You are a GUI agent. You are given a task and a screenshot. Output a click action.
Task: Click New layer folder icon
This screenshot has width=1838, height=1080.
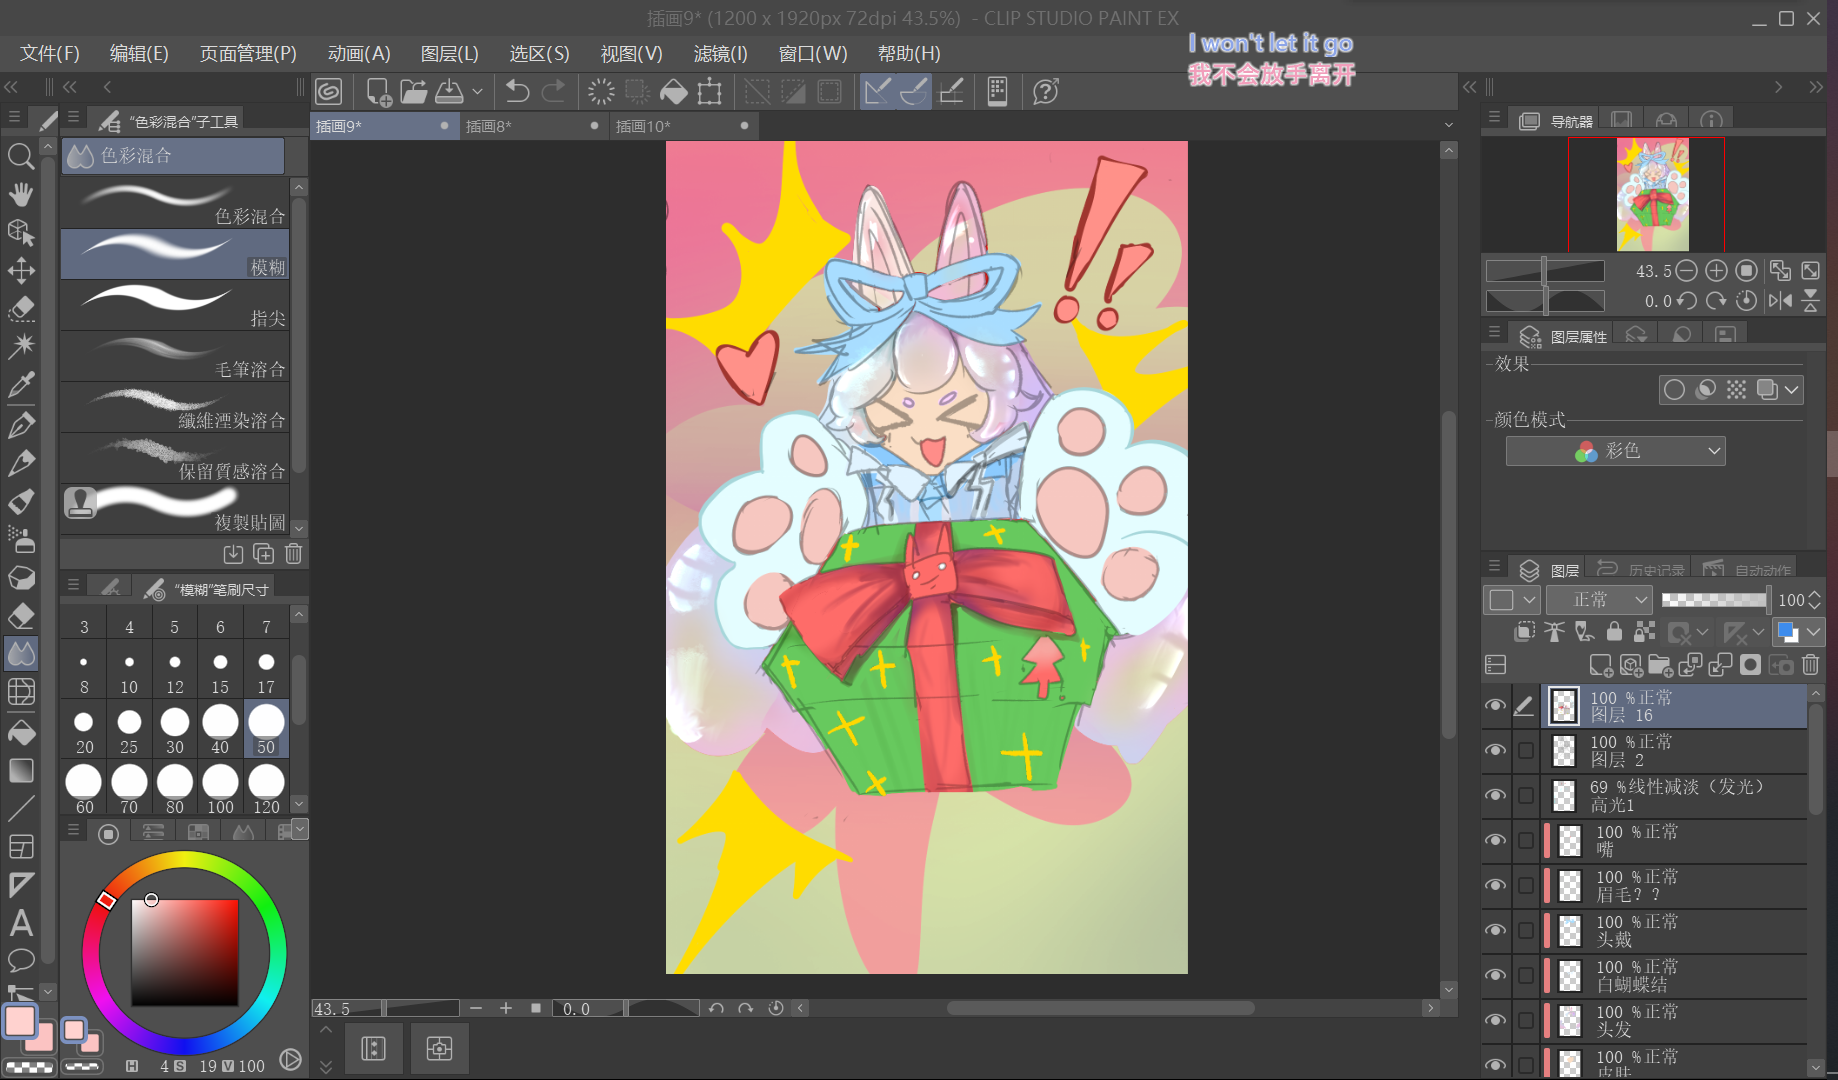pos(1660,665)
